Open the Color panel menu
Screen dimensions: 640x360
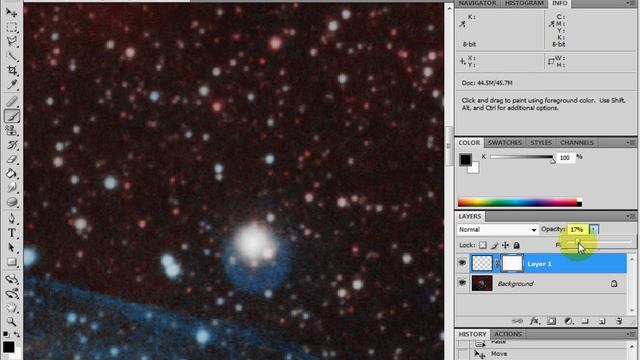pos(630,142)
